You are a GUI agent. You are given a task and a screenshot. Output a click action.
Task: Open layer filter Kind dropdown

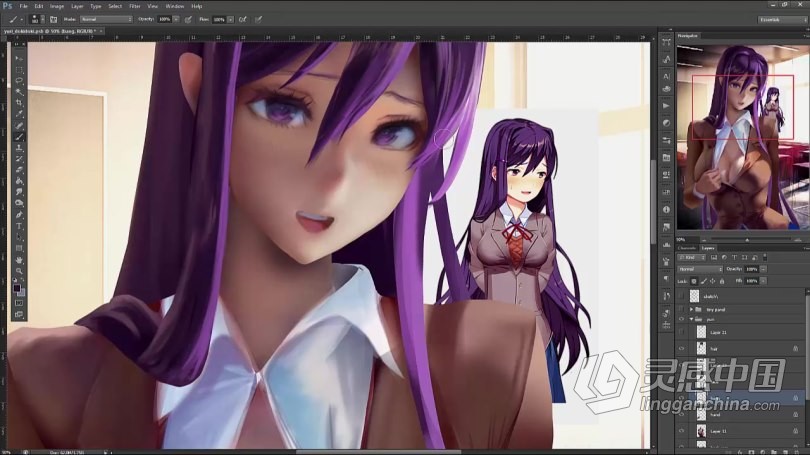click(x=691, y=257)
